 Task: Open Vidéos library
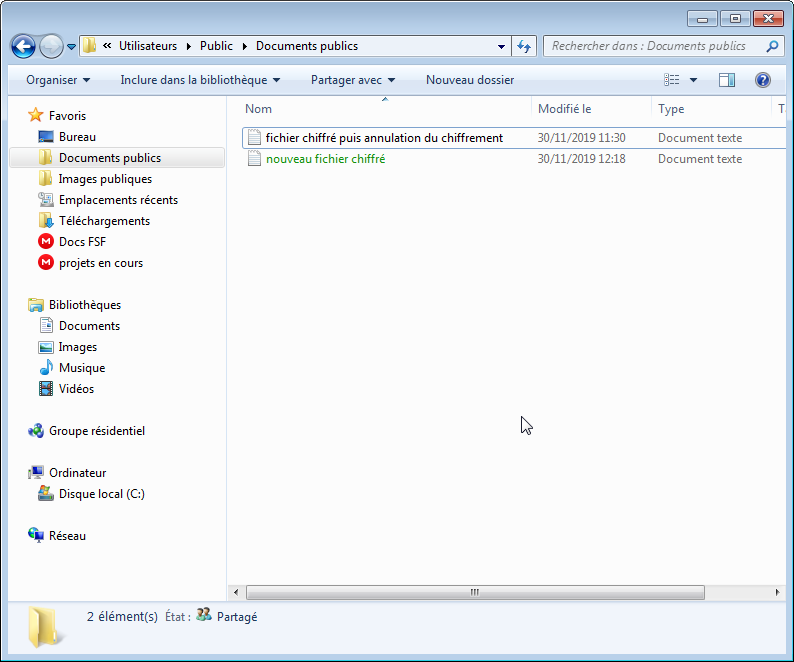pos(76,389)
